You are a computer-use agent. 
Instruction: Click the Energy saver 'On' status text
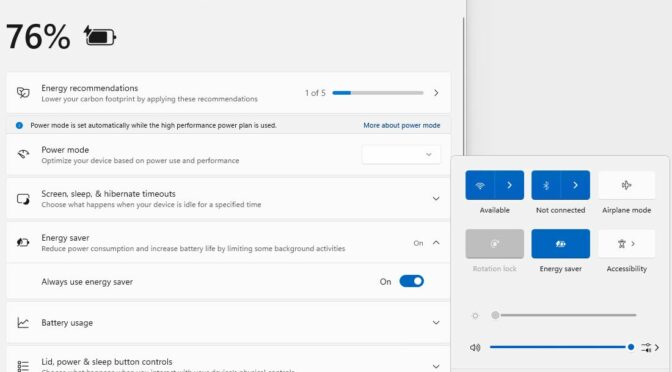(x=418, y=243)
